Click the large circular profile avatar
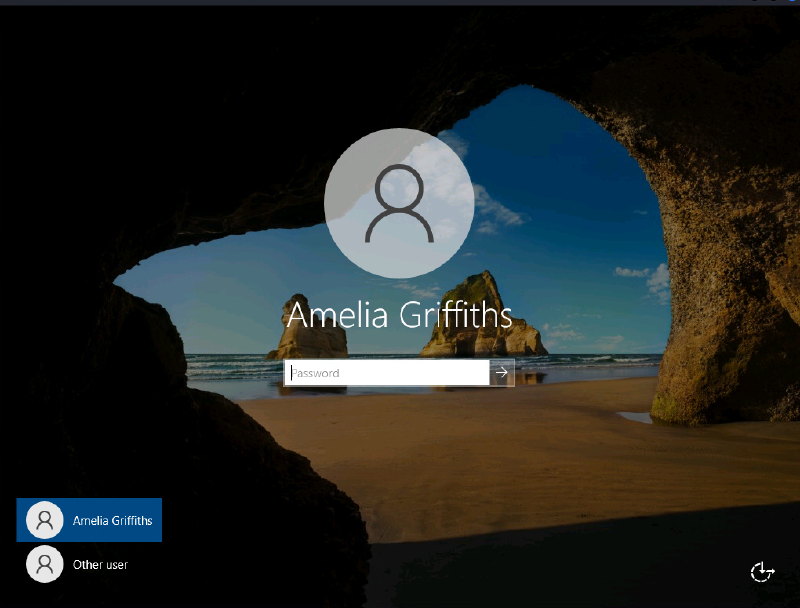The height and width of the screenshot is (608, 800). (x=399, y=203)
